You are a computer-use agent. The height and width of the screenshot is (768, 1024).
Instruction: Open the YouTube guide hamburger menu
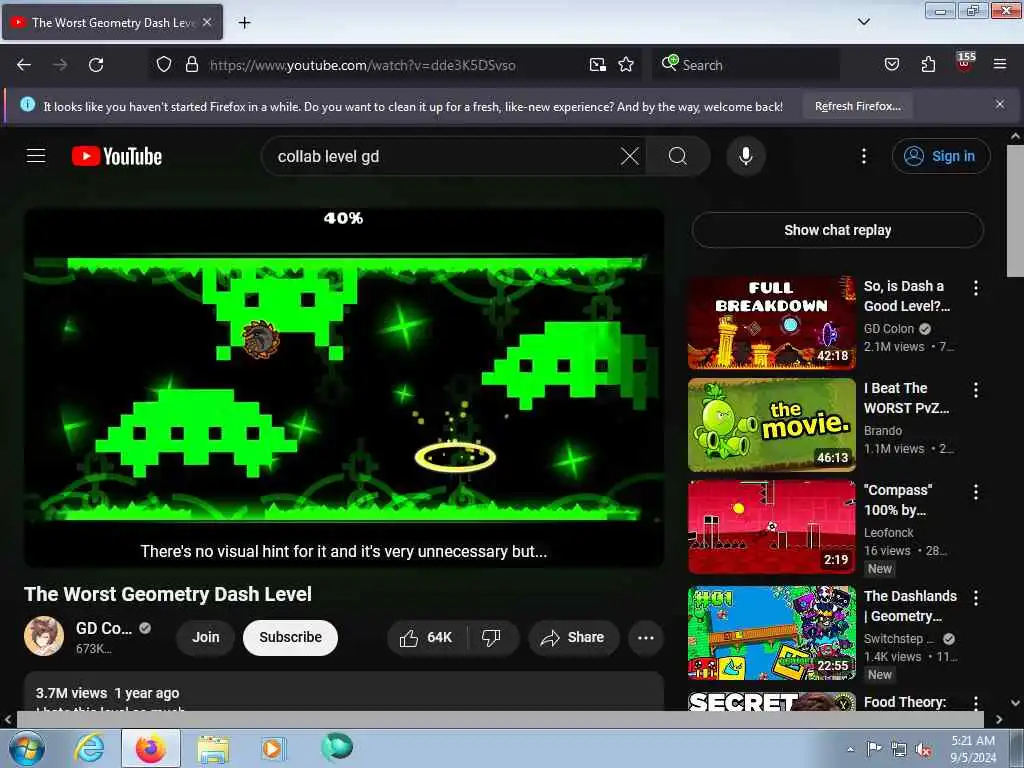[x=36, y=156]
